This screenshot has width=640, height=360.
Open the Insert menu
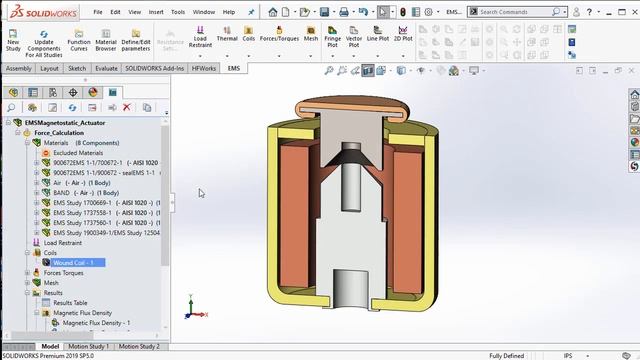pyautogui.click(x=156, y=12)
